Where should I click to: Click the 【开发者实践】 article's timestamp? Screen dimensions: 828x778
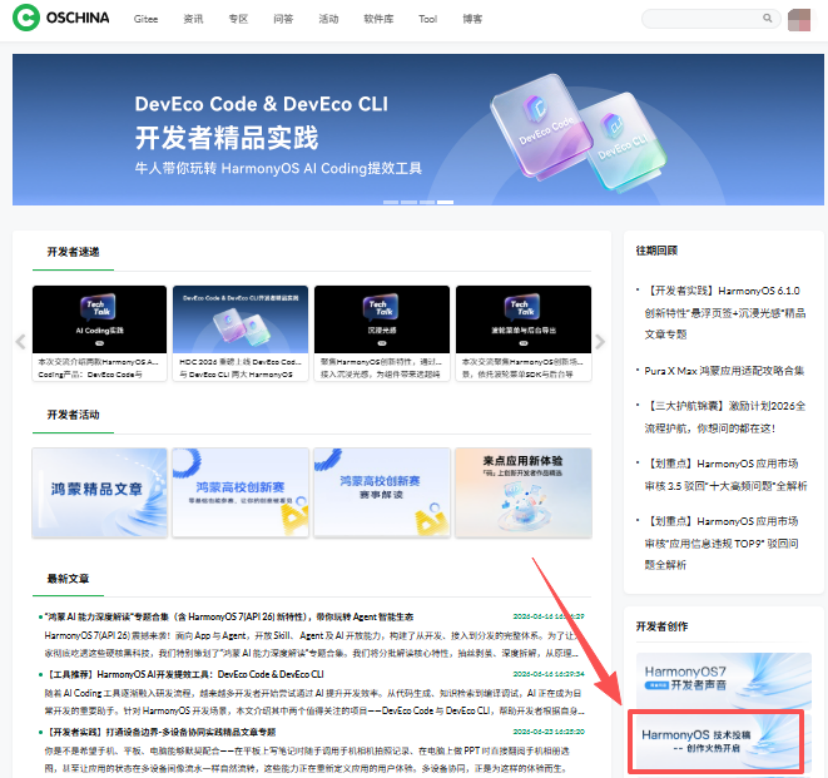pyautogui.click(x=549, y=732)
